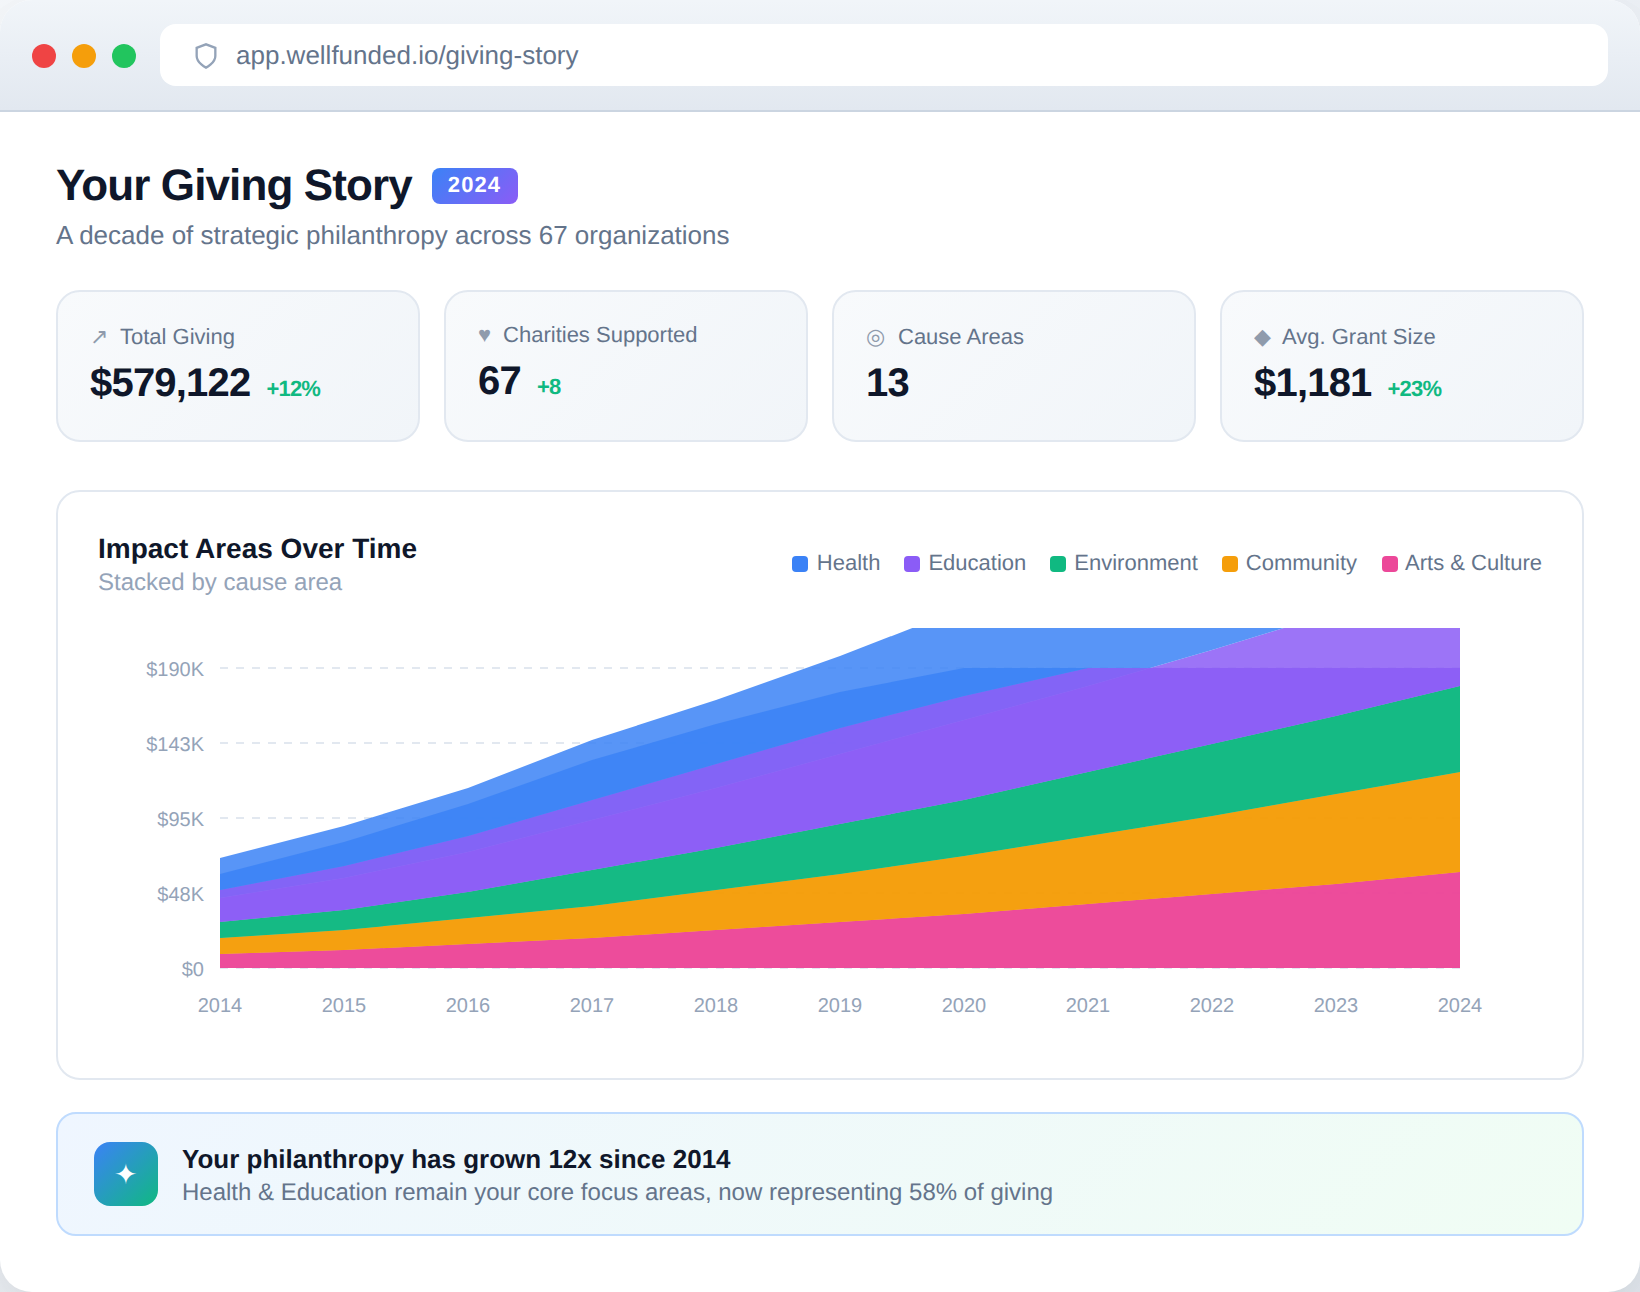
Task: Open the Total Giving card details
Action: click(237, 365)
